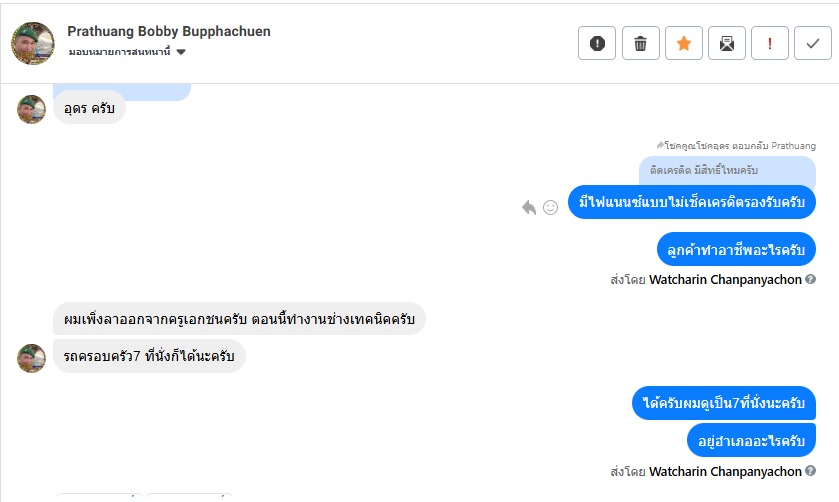
Task: Click the spam report octagon icon
Action: coord(597,43)
